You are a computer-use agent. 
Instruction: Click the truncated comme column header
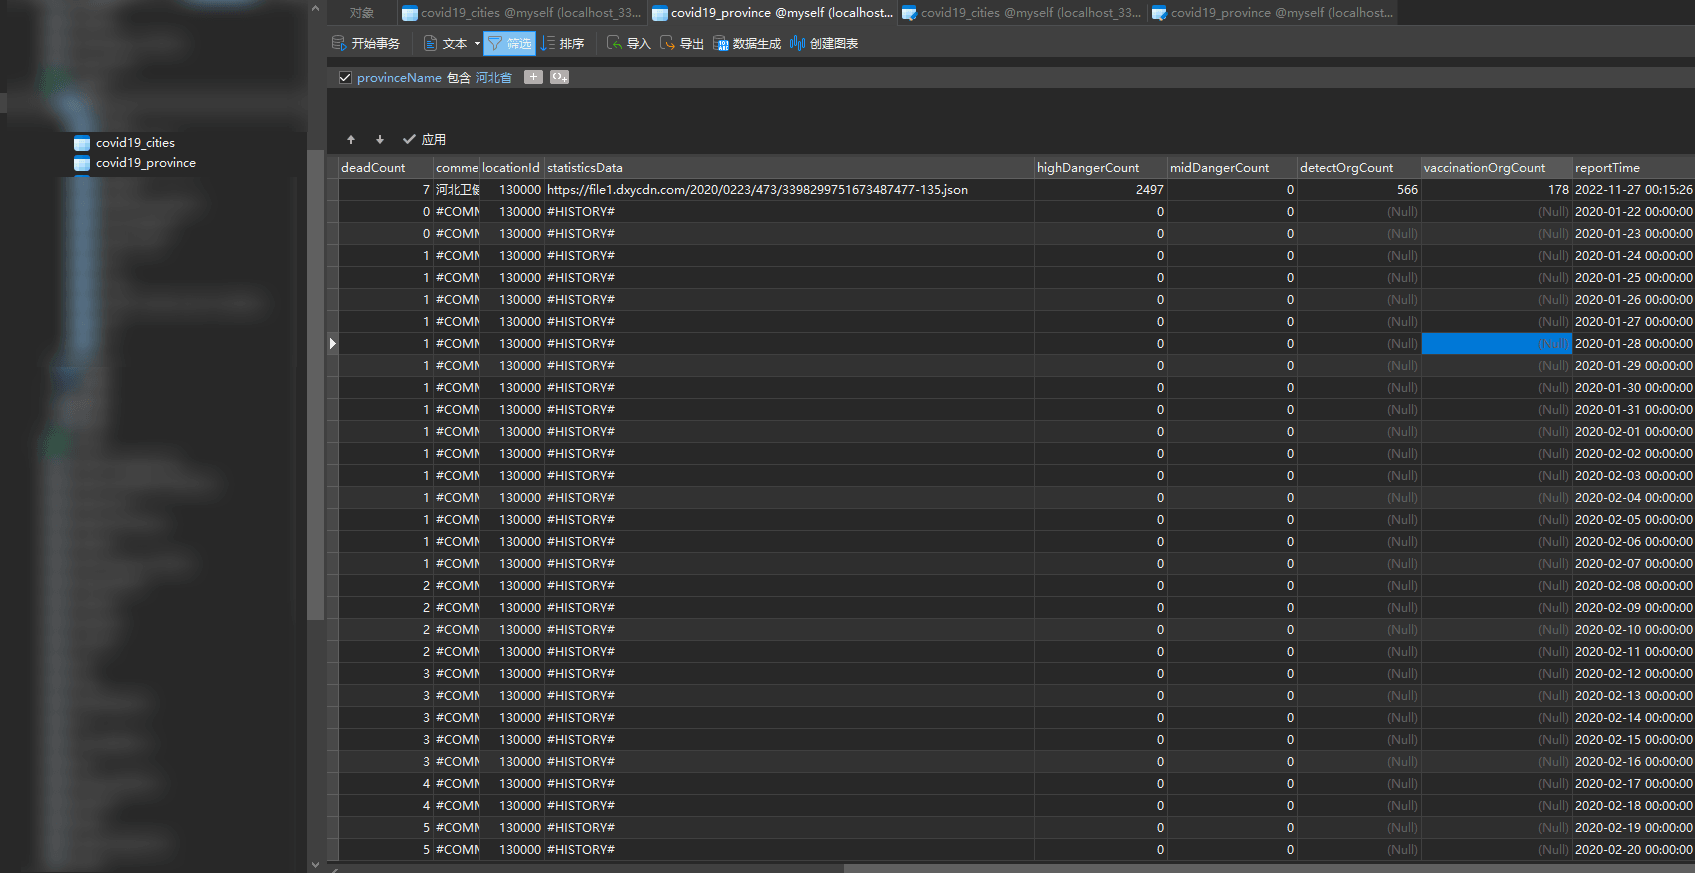457,168
